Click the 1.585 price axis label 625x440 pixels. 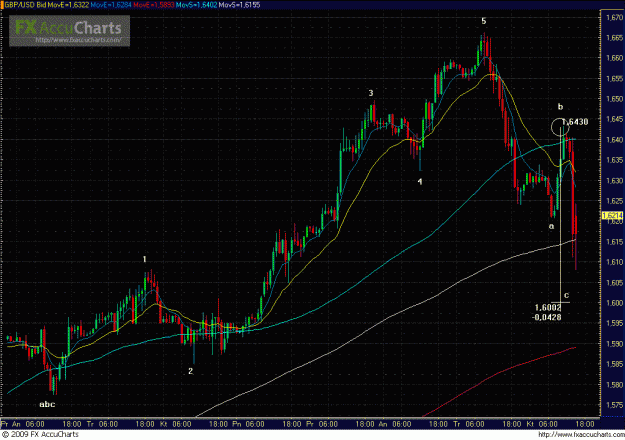614,364
